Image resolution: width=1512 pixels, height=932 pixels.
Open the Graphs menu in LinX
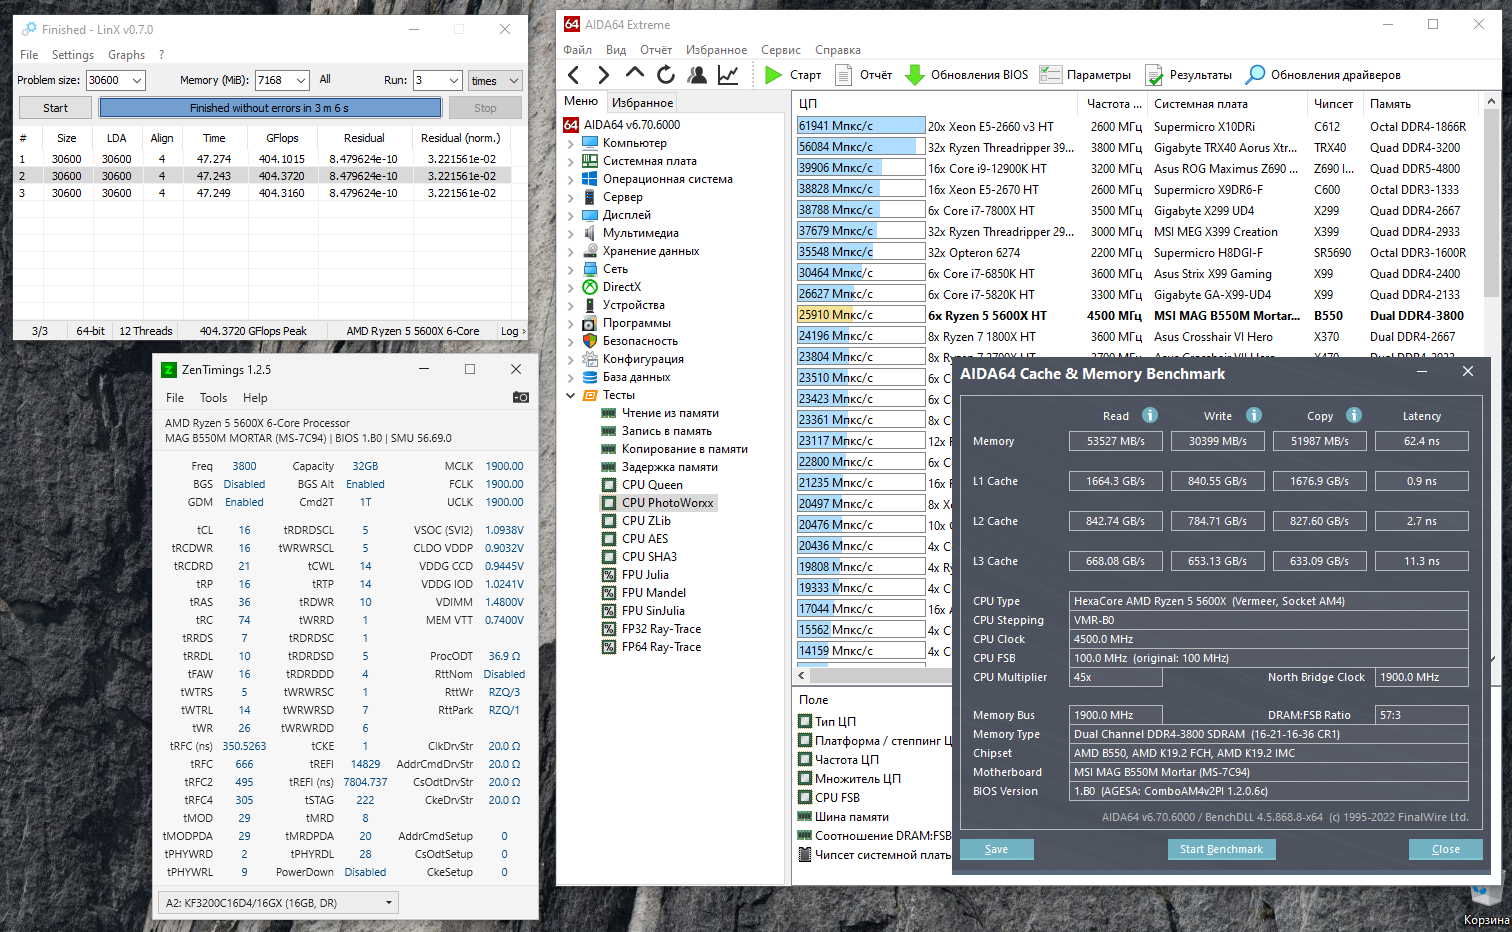click(x=126, y=55)
